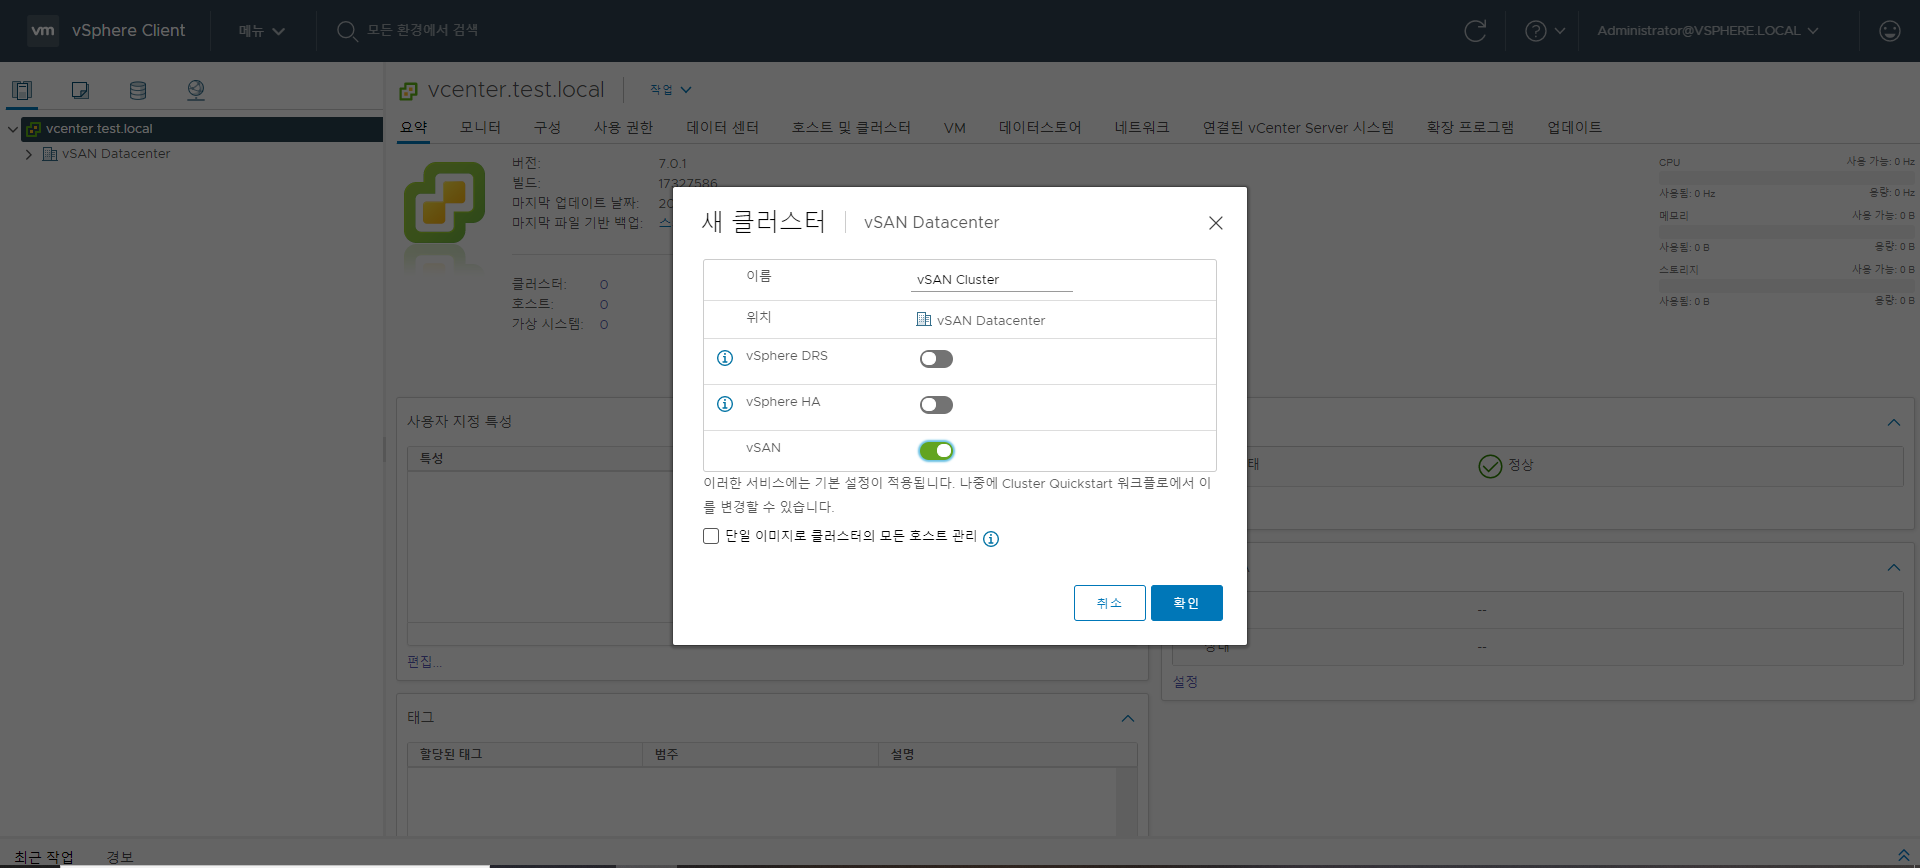Open the 최근 작업 bottom tab
Screen dimensions: 1920x868
coord(44,857)
